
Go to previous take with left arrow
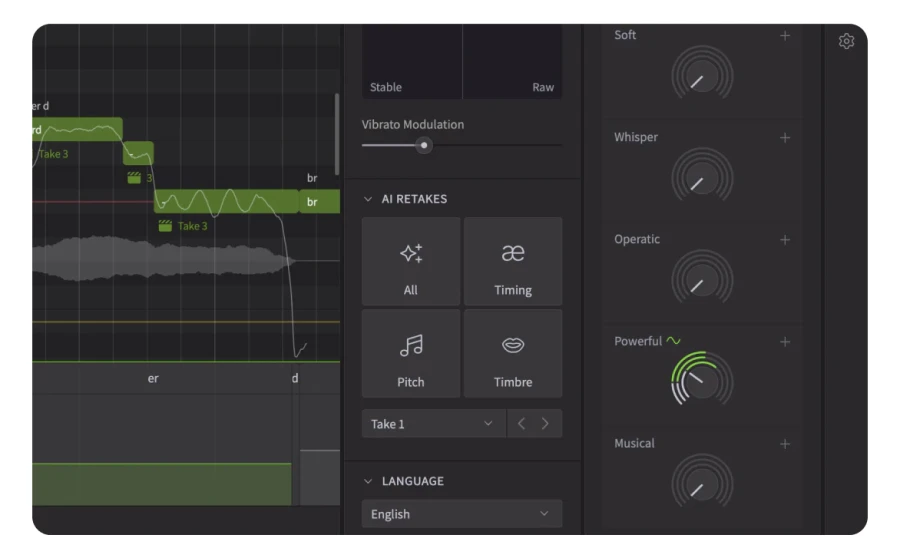[x=521, y=424]
